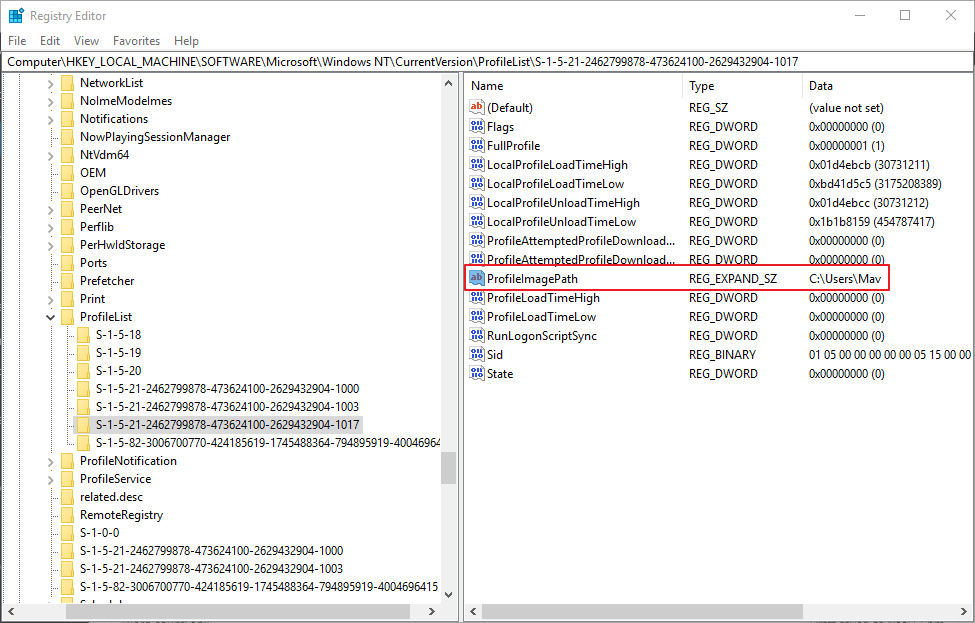Expand the Notifications key
The height and width of the screenshot is (623, 975).
[x=50, y=119]
